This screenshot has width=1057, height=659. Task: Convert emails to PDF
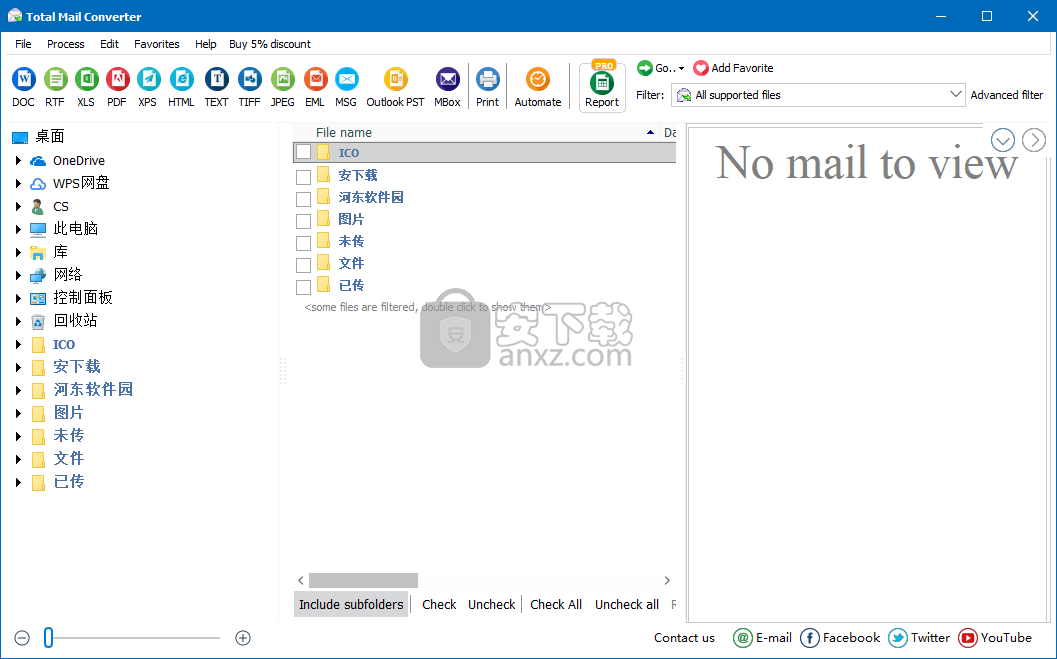(117, 87)
